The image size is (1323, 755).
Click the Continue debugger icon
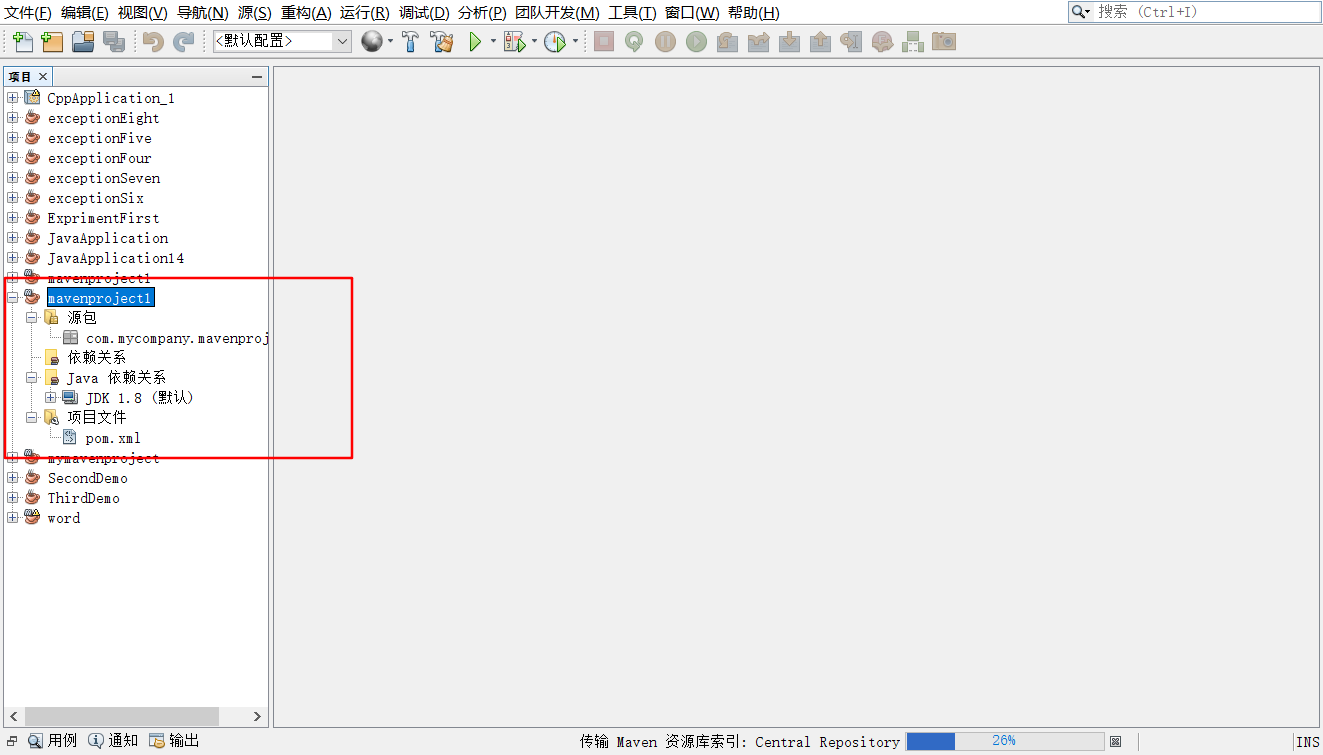696,42
